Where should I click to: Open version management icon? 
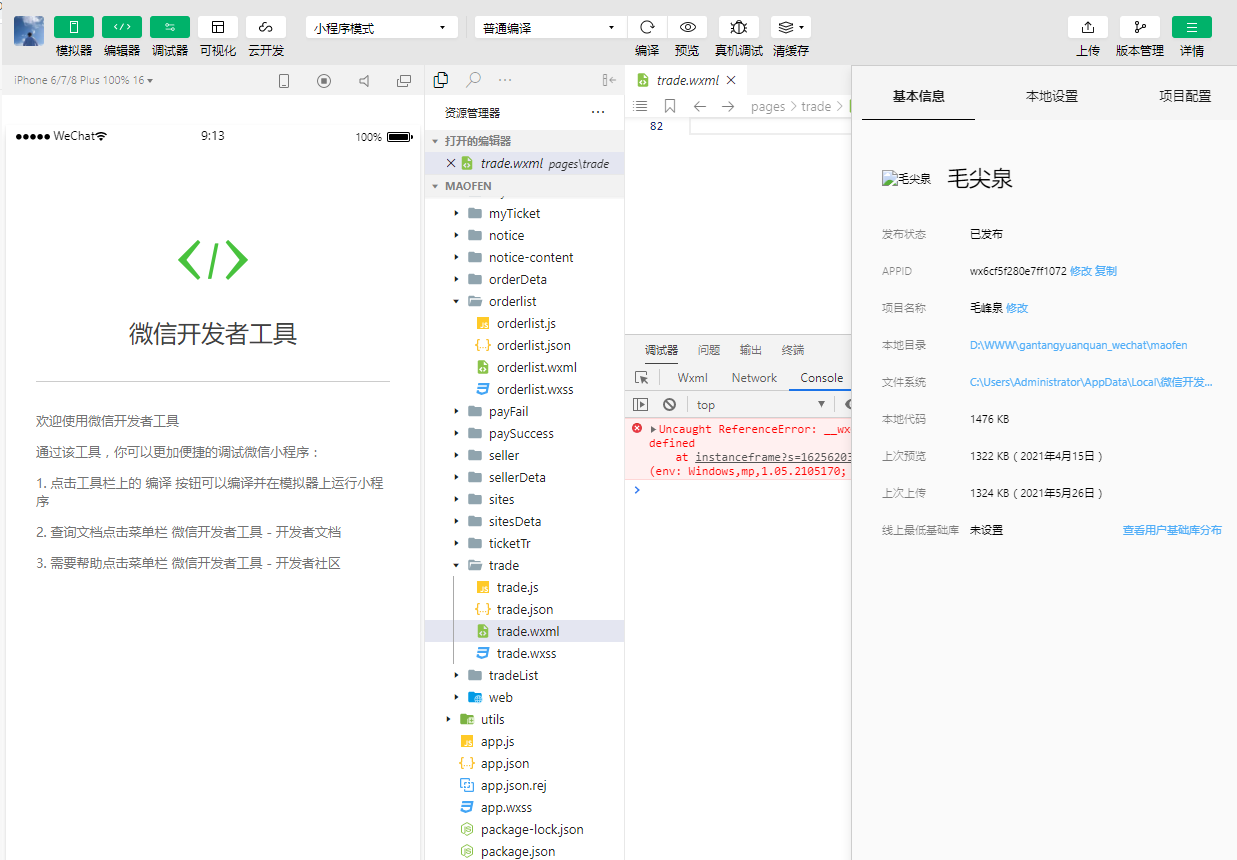(x=1140, y=27)
